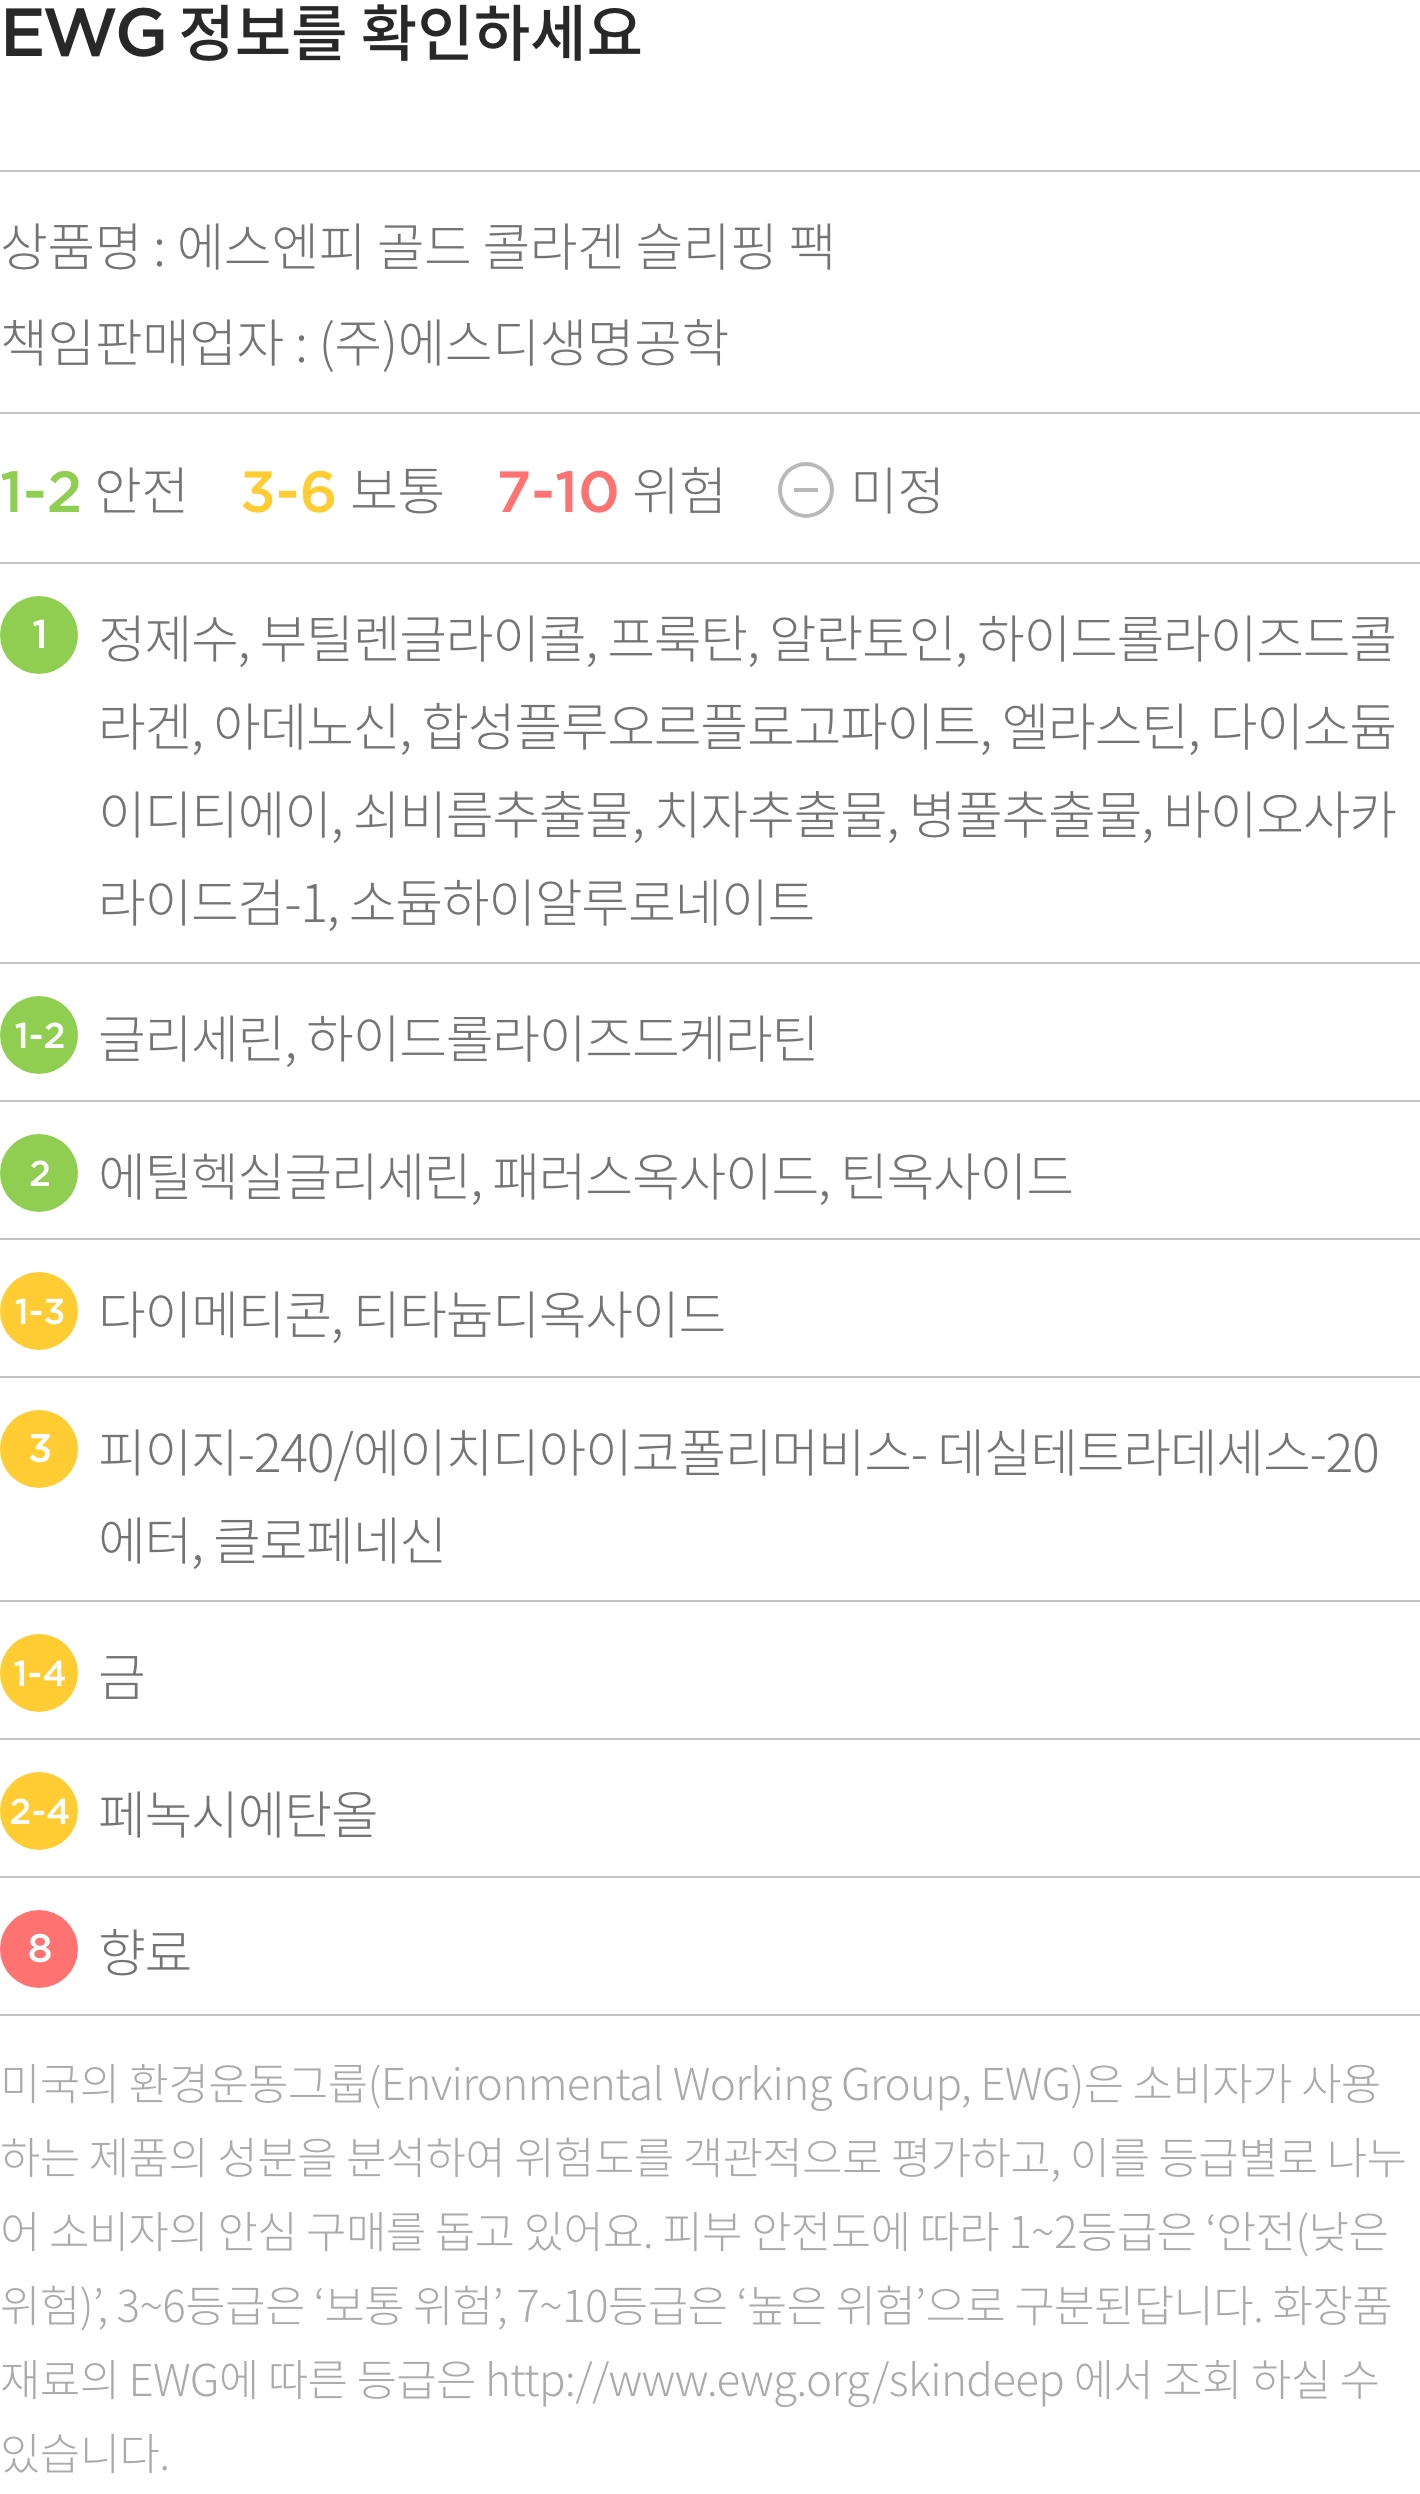This screenshot has height=2494, width=1420.
Task: Click the green grade 1 badge
Action: (x=39, y=635)
